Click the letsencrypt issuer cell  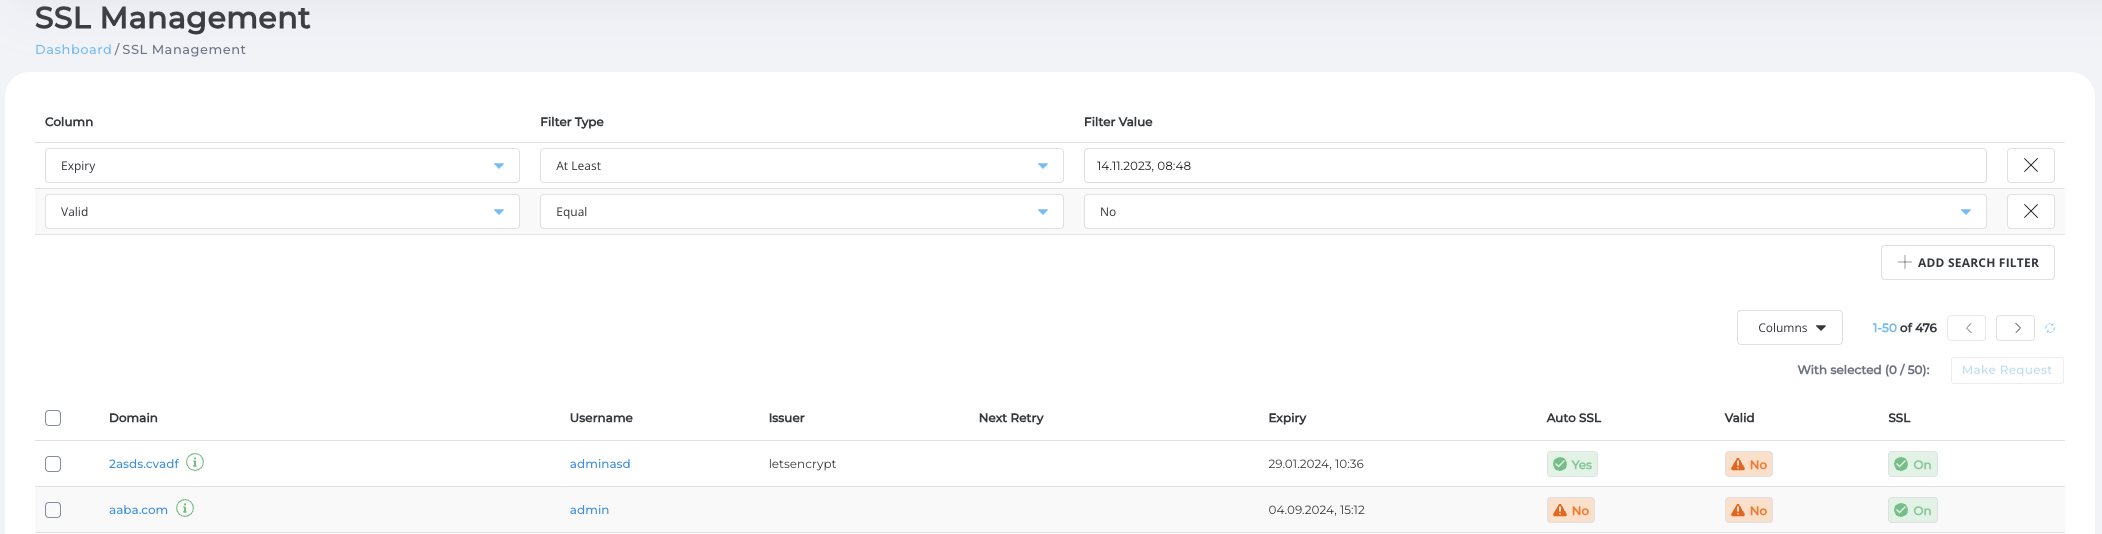click(x=802, y=464)
